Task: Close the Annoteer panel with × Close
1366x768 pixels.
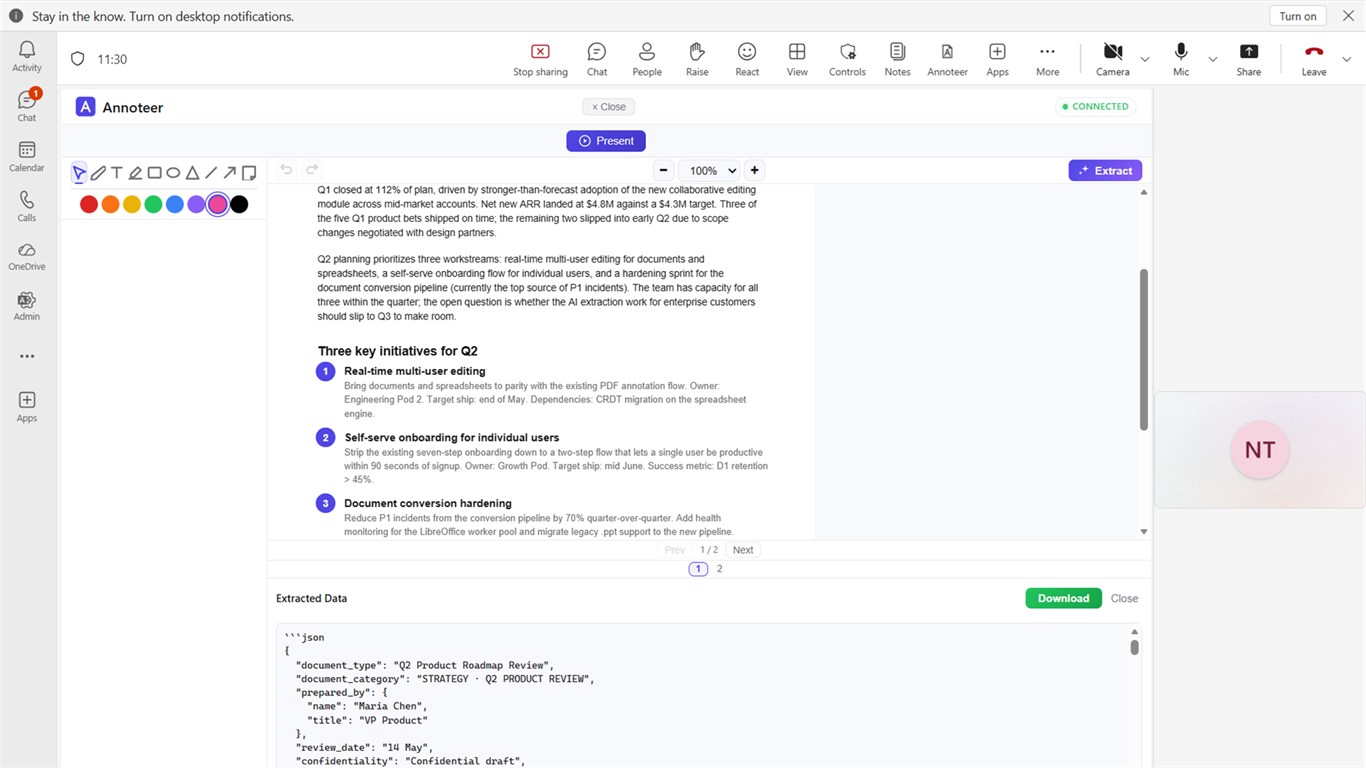Action: tap(609, 106)
